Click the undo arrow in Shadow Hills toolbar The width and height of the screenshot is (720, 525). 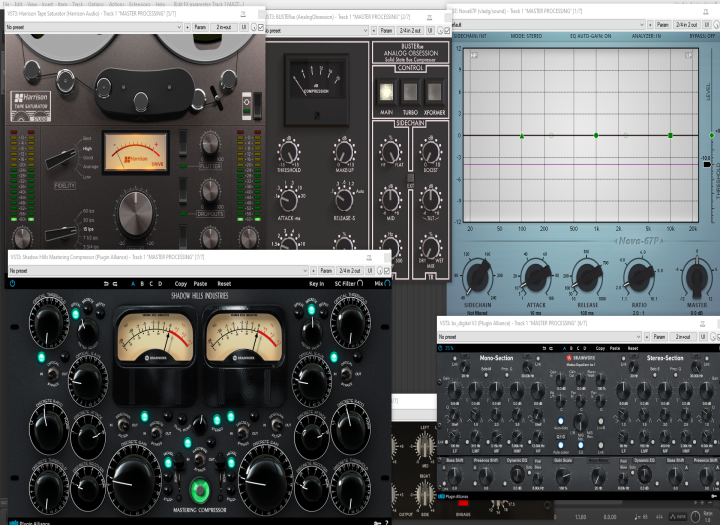click(x=106, y=284)
